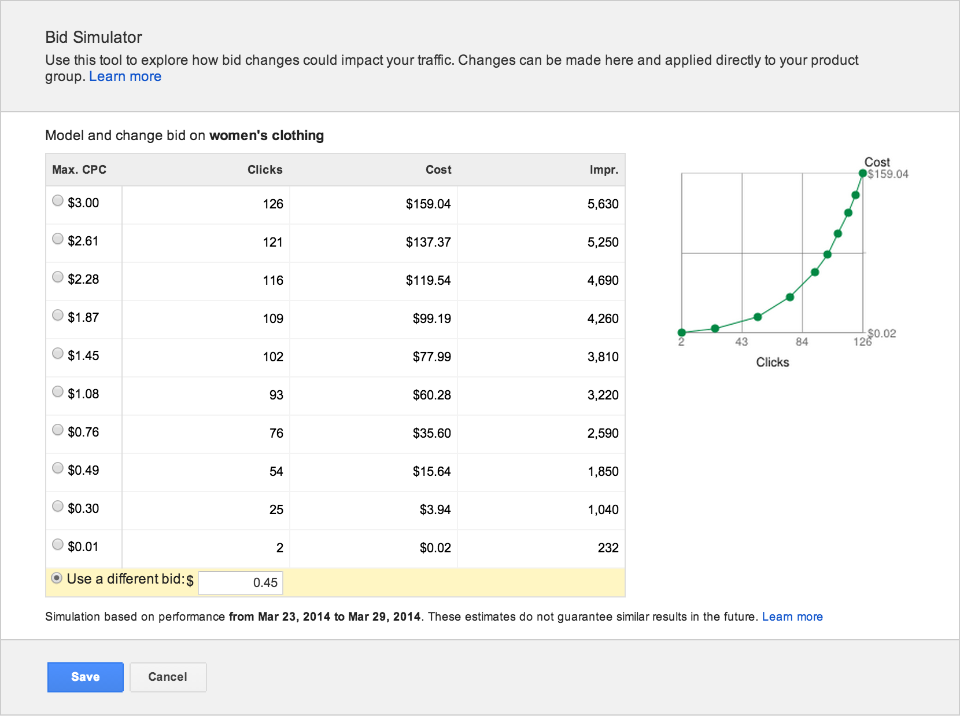Cancel the bid simulator dialog
This screenshot has width=960, height=720.
click(x=167, y=677)
